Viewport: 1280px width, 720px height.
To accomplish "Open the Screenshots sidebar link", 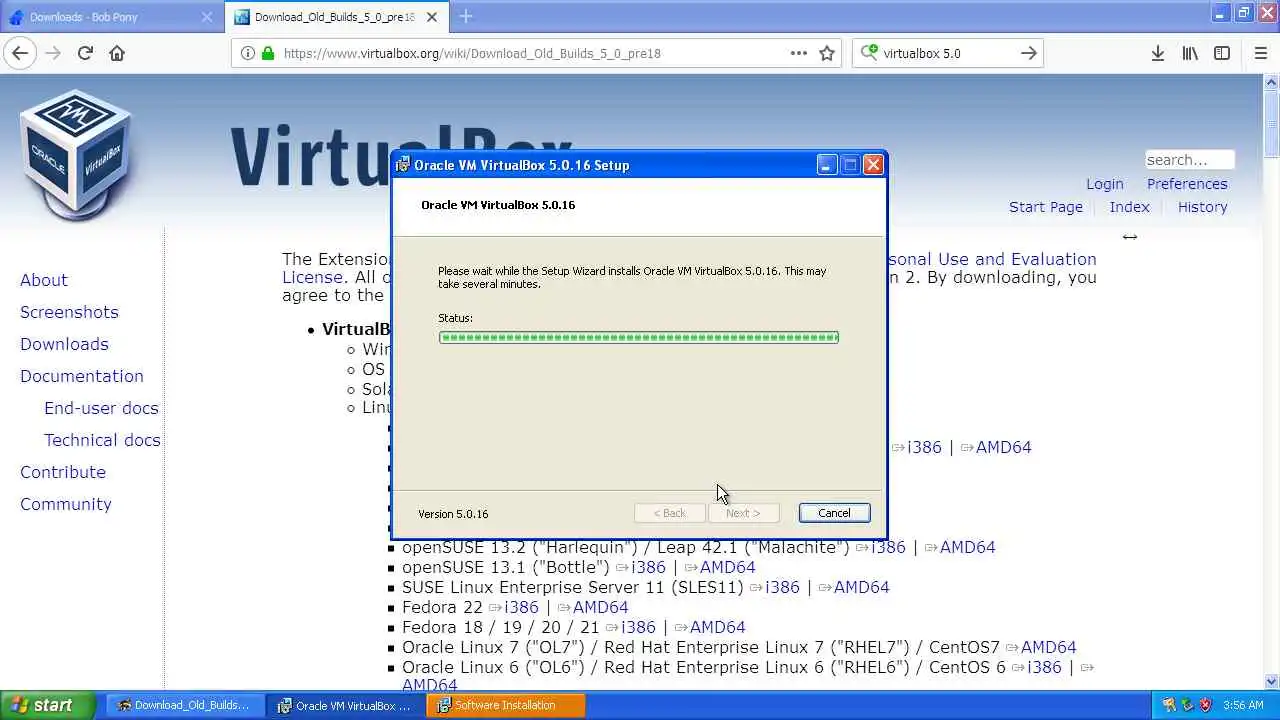I will click(x=69, y=312).
